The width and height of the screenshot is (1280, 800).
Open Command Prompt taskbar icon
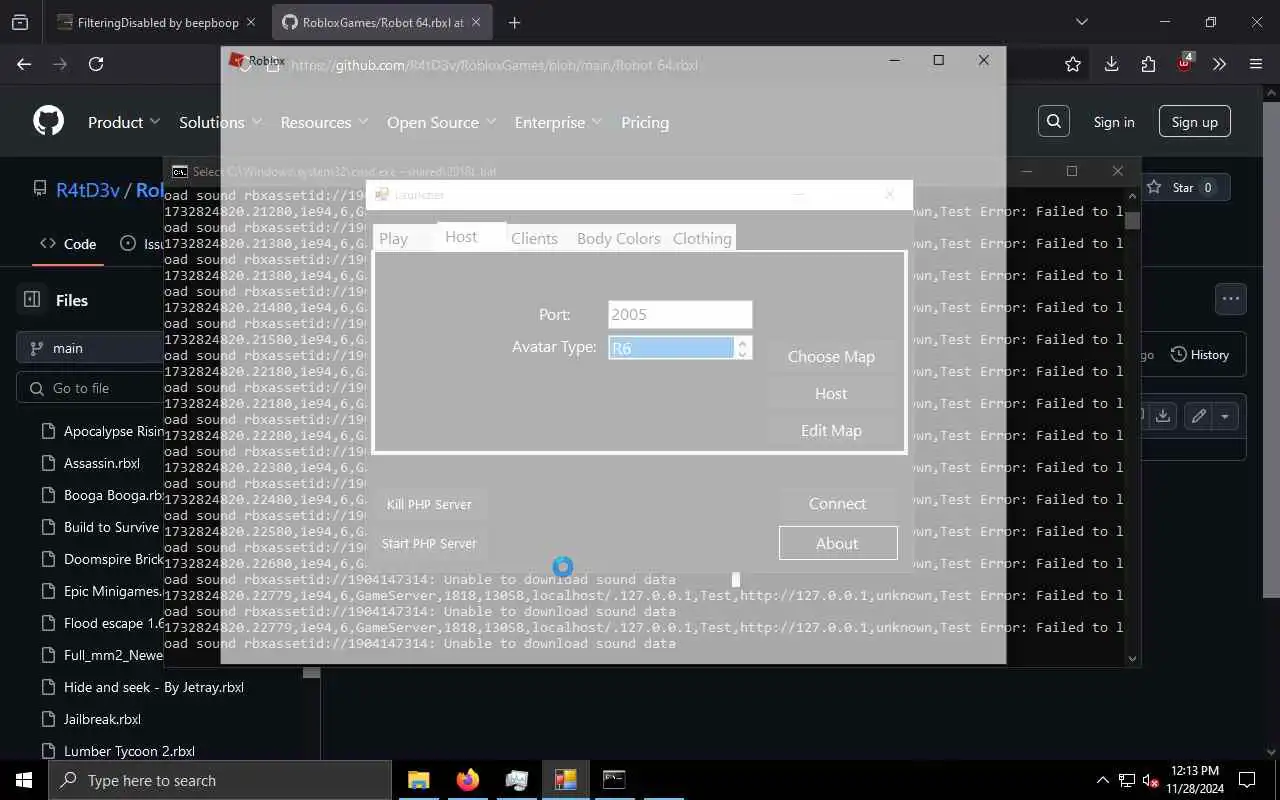pyautogui.click(x=614, y=780)
